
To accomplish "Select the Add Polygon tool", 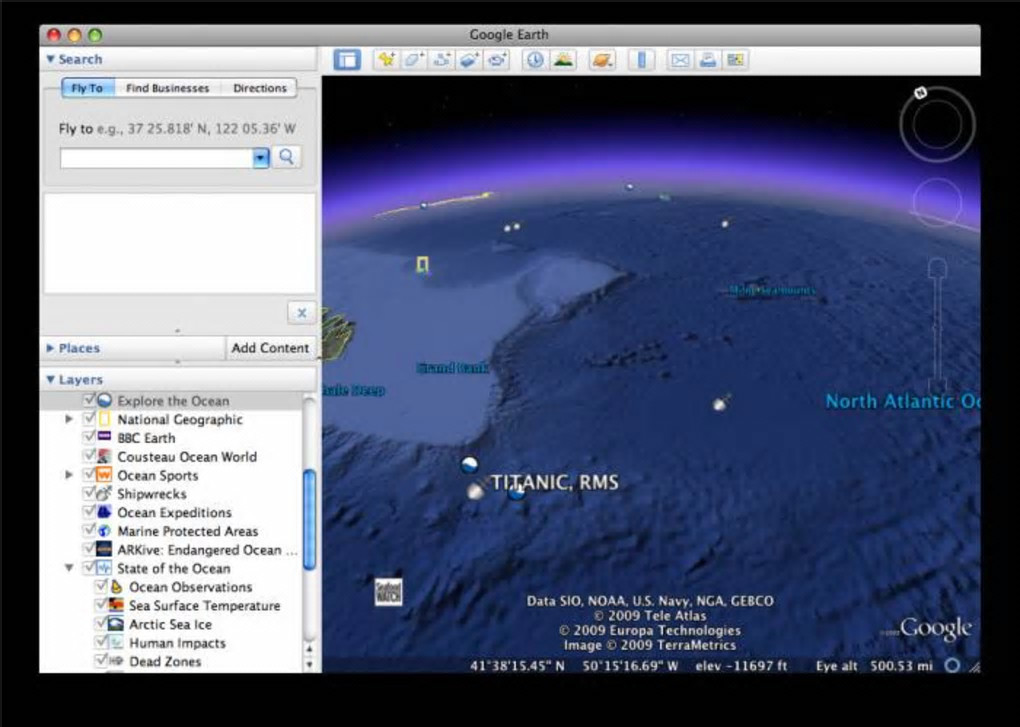I will [x=414, y=60].
